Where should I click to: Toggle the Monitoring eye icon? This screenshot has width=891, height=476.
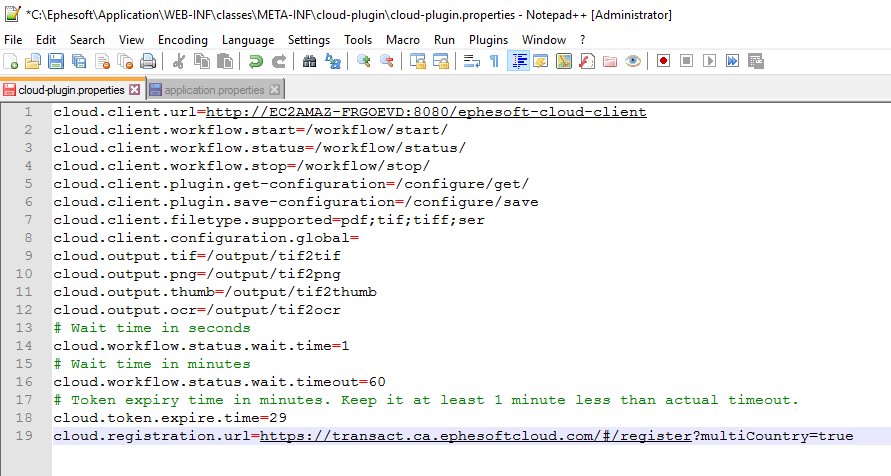(x=633, y=61)
